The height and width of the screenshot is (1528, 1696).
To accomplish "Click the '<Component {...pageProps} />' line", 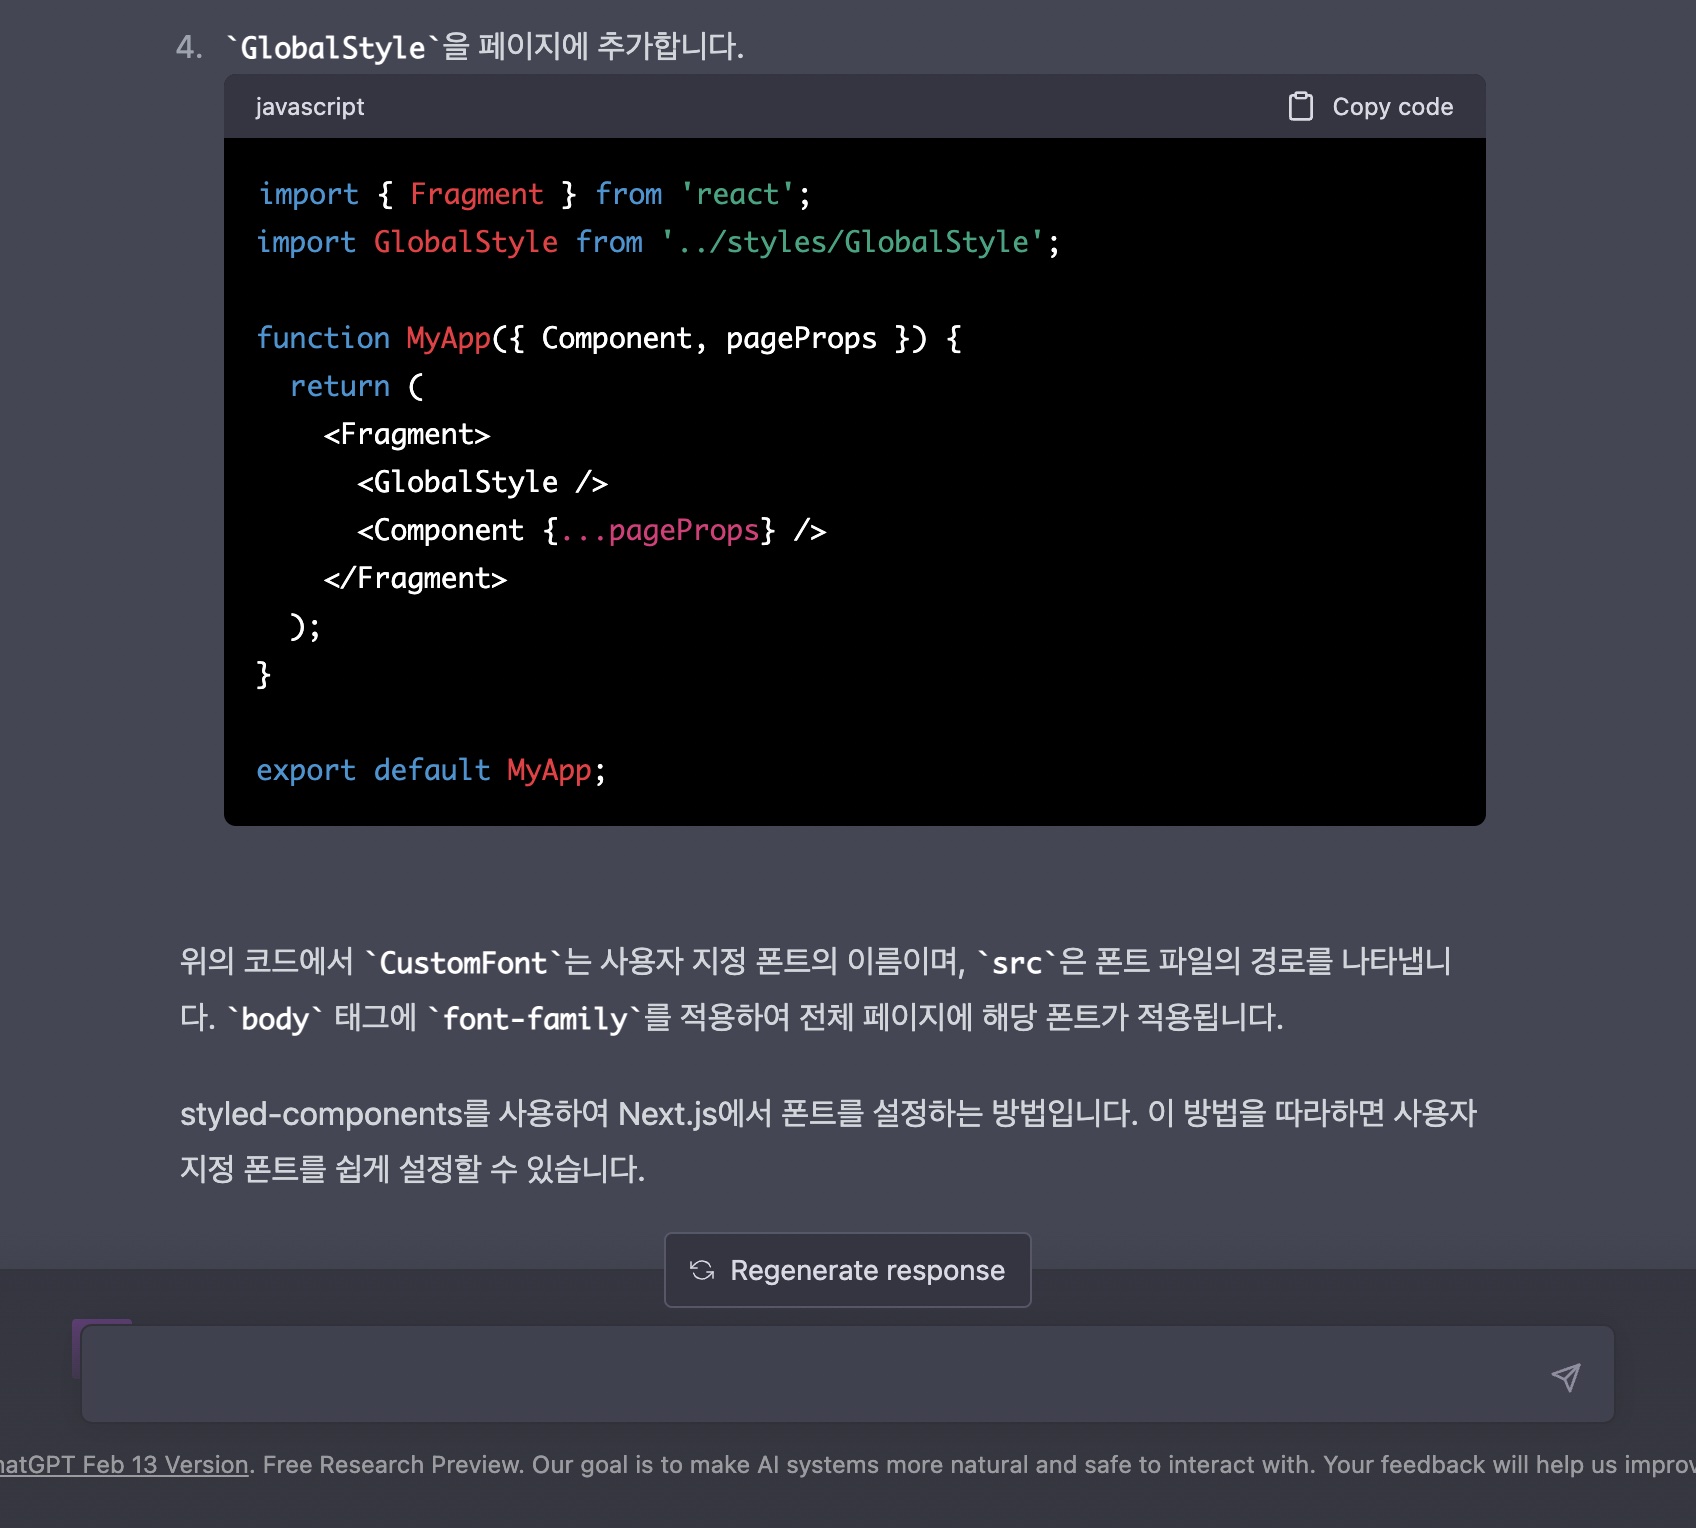I will tap(592, 530).
